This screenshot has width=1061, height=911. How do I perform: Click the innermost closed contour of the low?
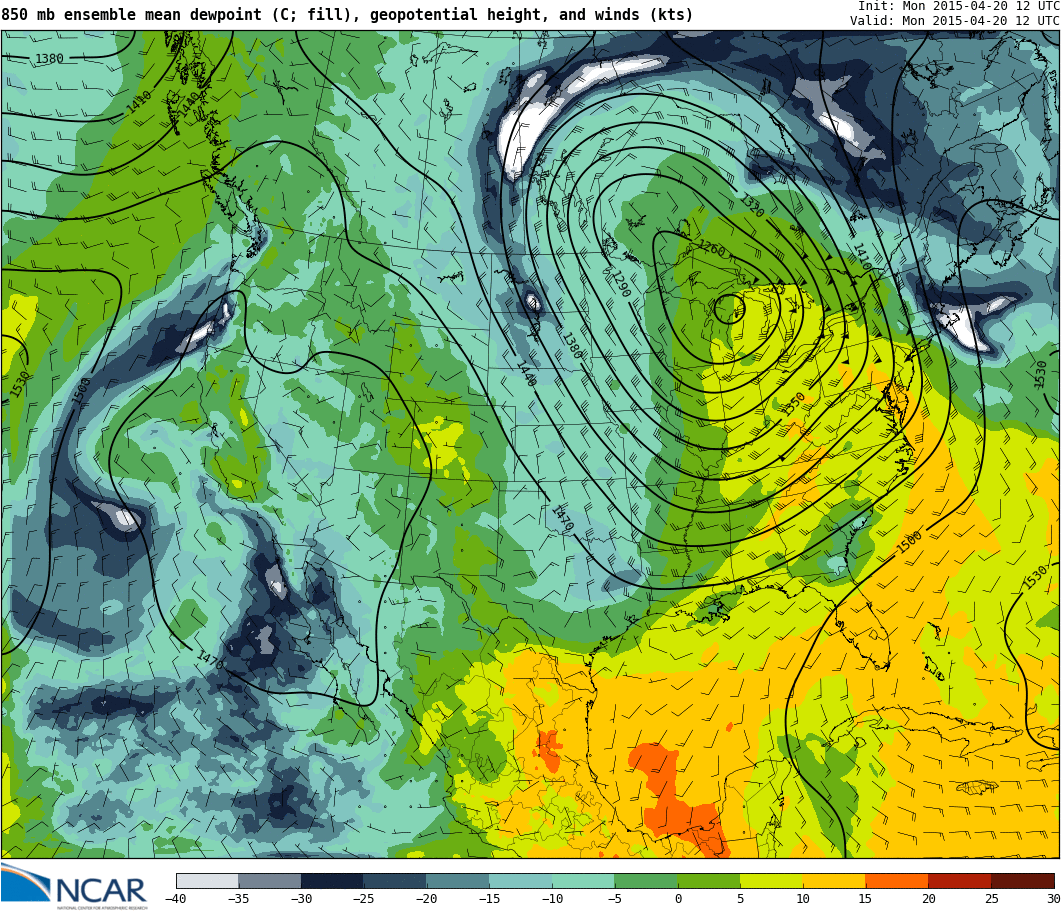click(729, 309)
